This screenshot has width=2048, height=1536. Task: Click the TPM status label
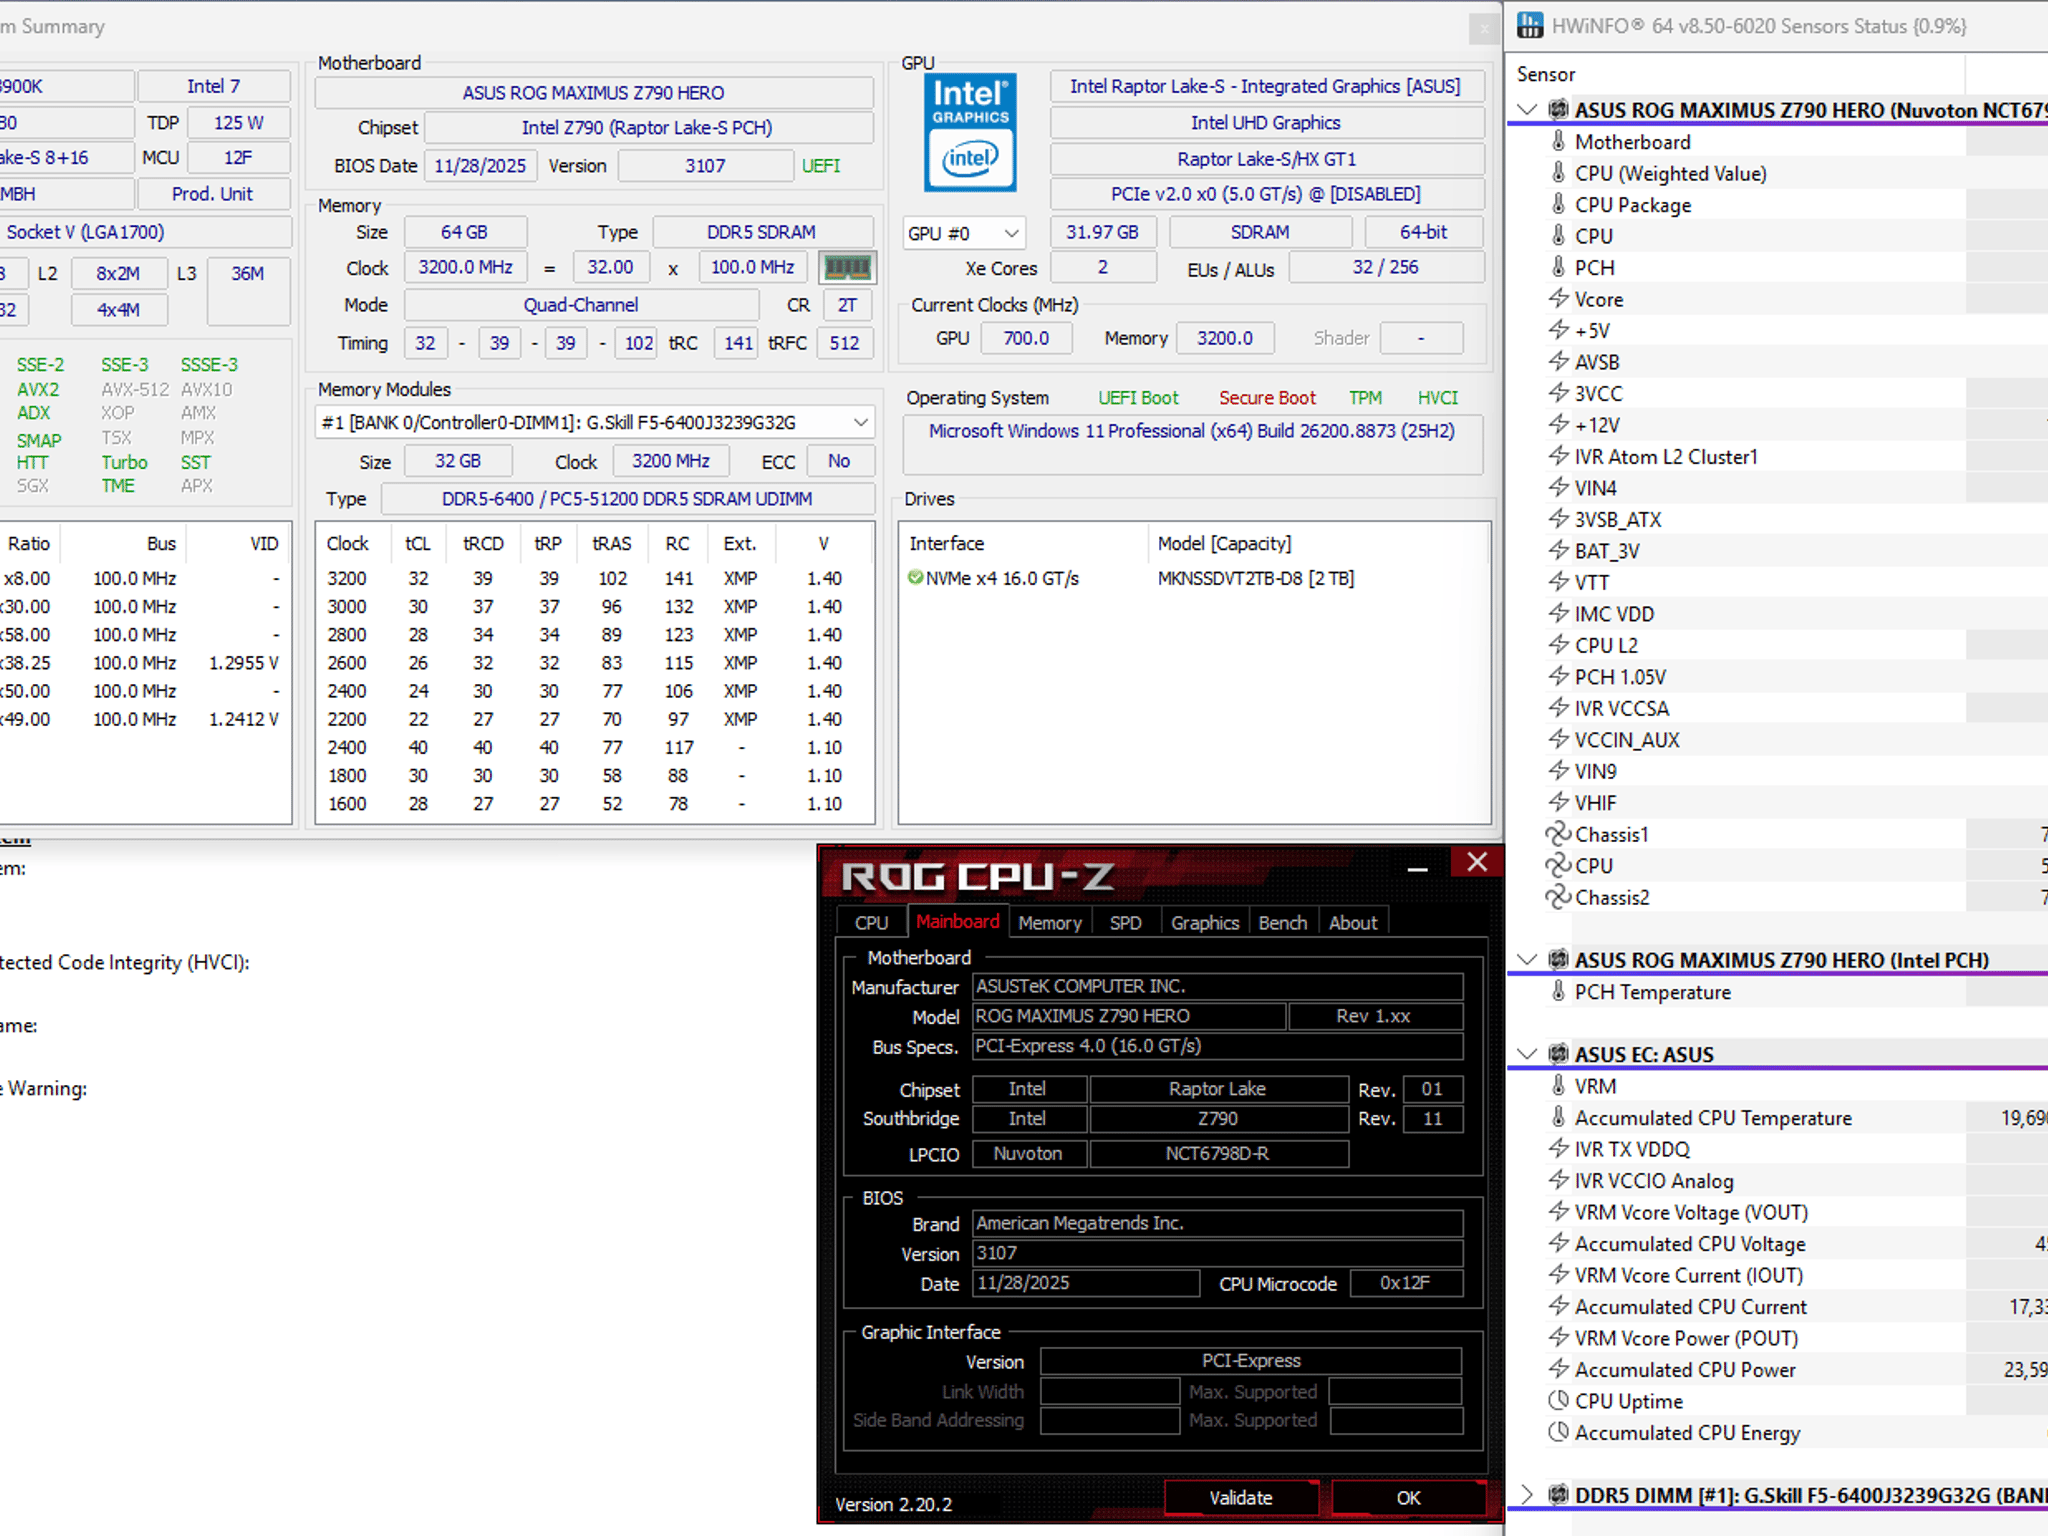[x=1365, y=398]
